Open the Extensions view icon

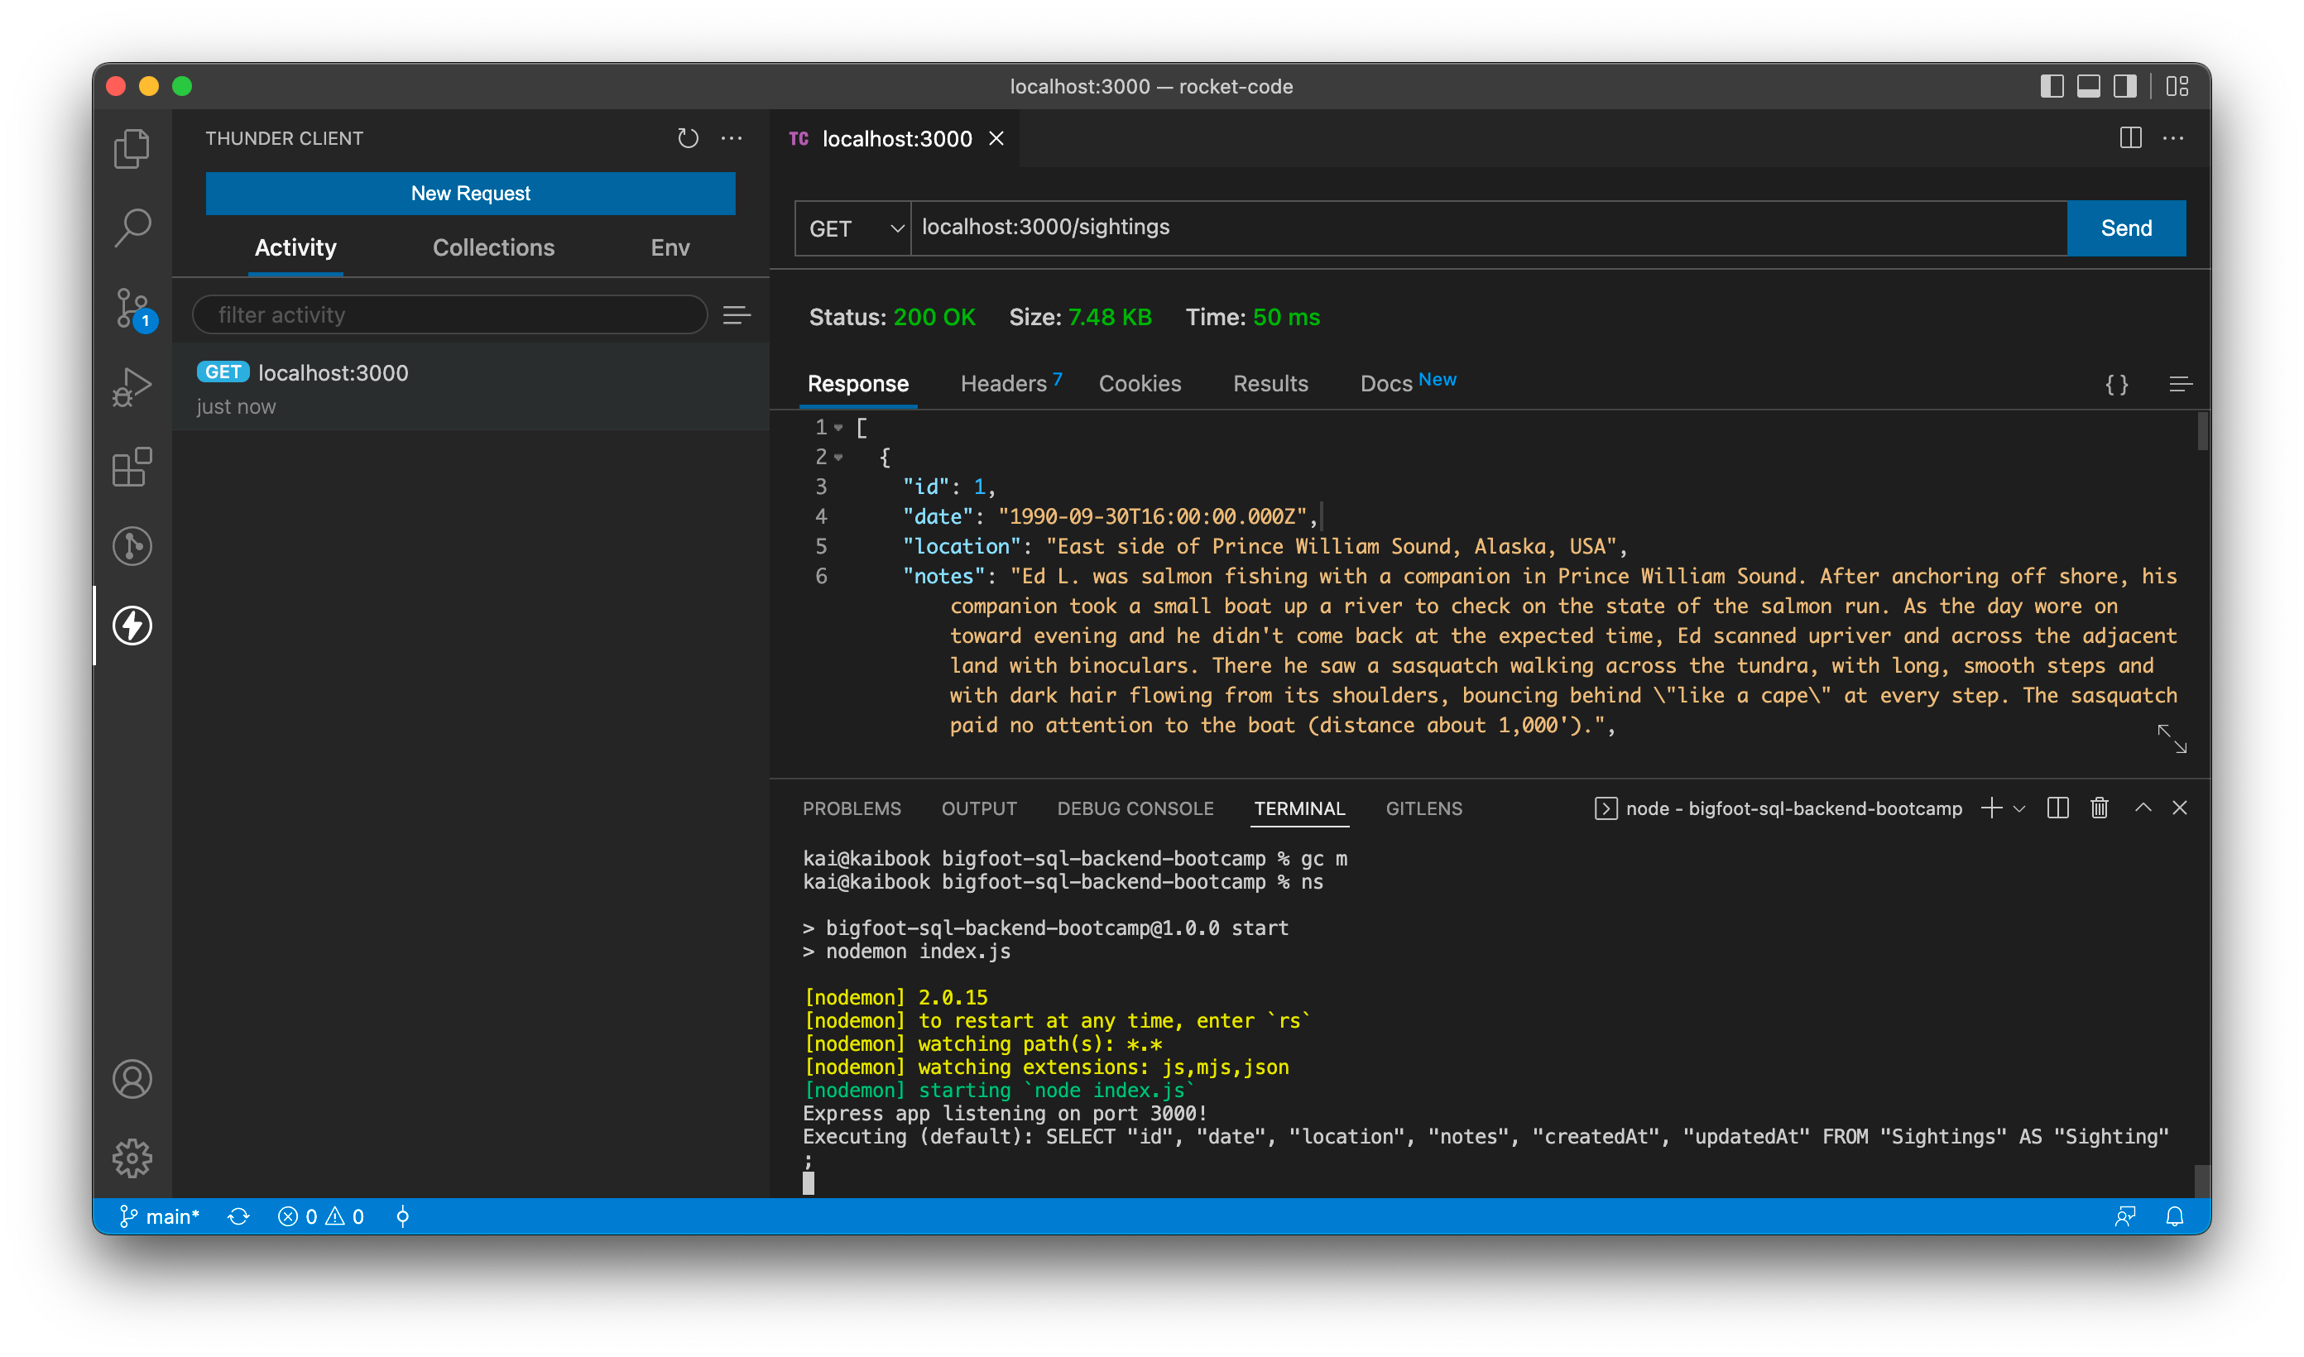coord(132,467)
